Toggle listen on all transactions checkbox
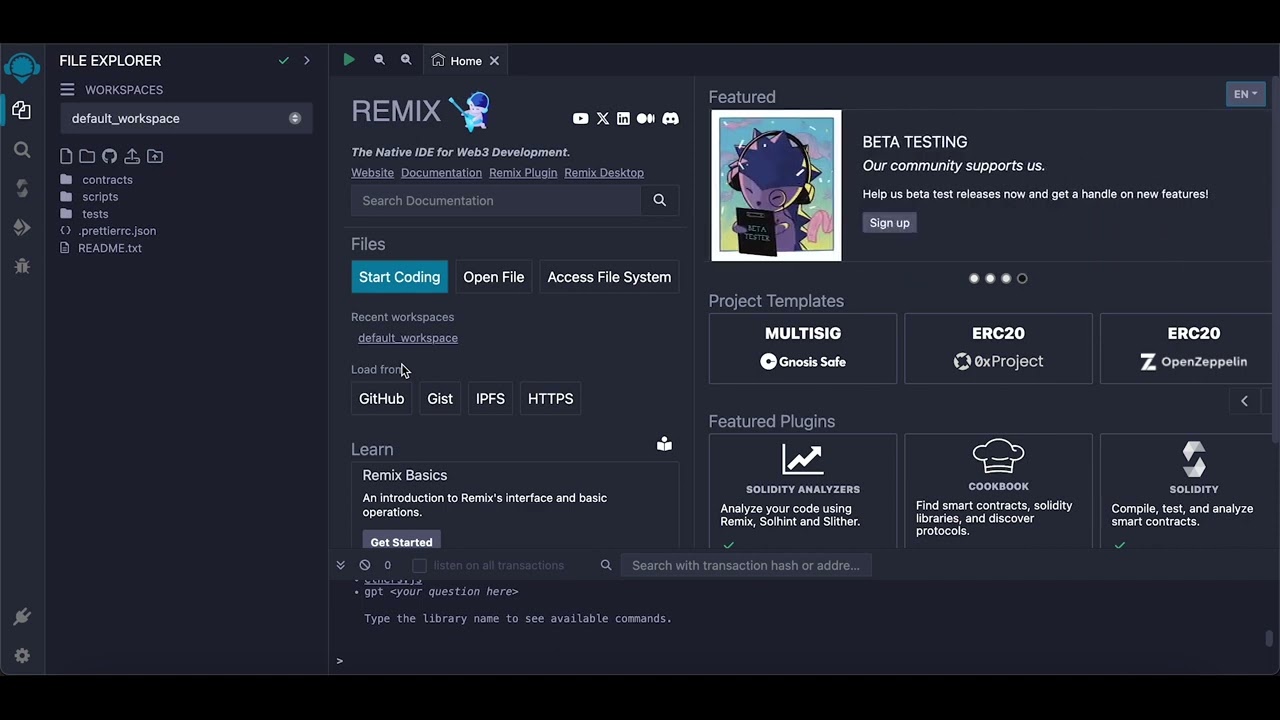This screenshot has height=720, width=1280. click(420, 566)
